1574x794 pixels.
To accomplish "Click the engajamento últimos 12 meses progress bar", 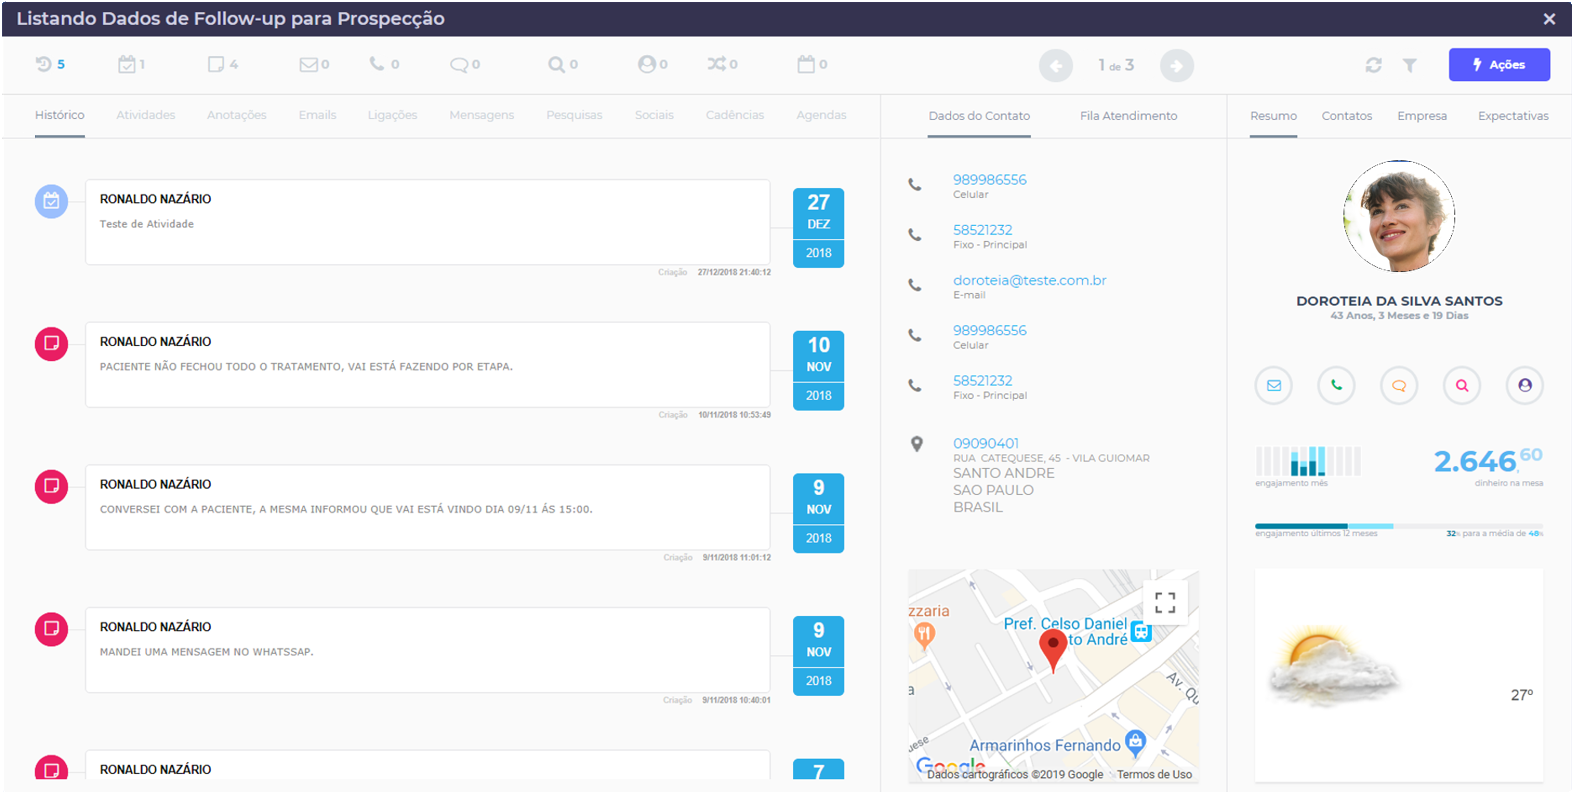I will pos(1399,526).
